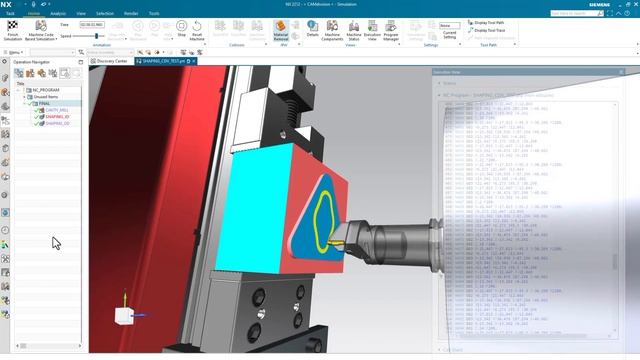
Task: Select Machining Method View icon in navigator
Action: click(x=53, y=73)
